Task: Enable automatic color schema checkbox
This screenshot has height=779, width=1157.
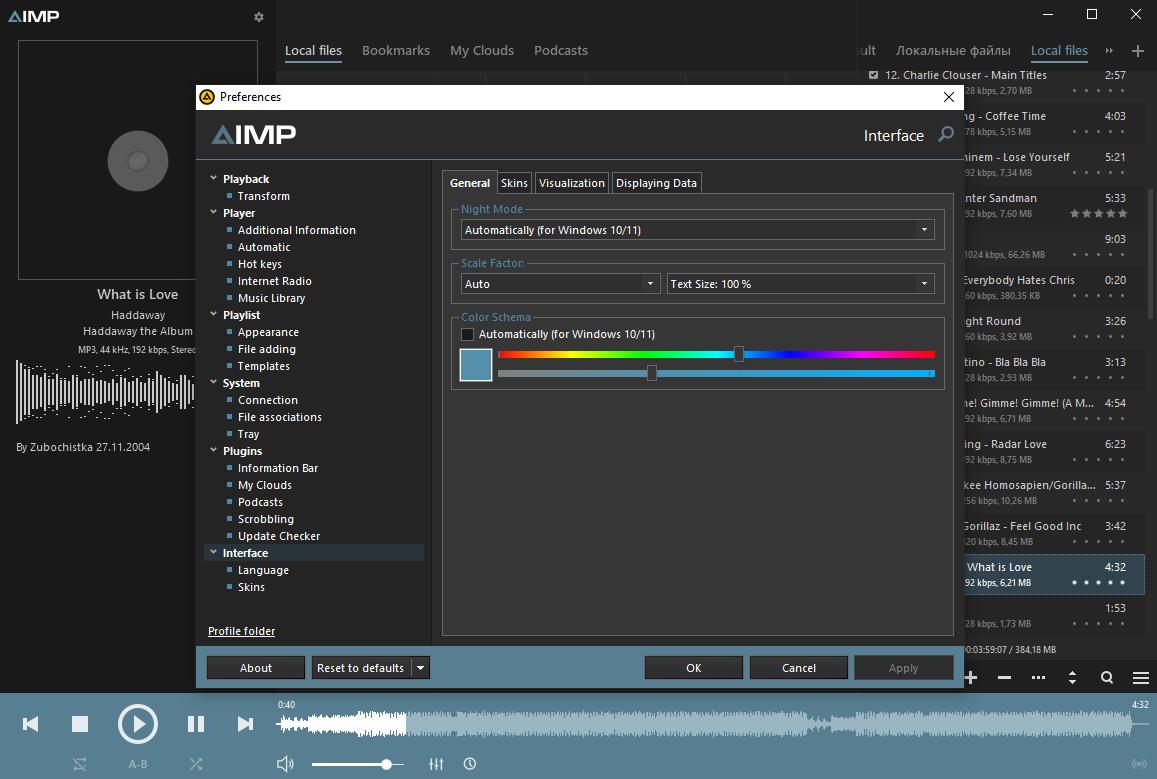Action: point(467,334)
